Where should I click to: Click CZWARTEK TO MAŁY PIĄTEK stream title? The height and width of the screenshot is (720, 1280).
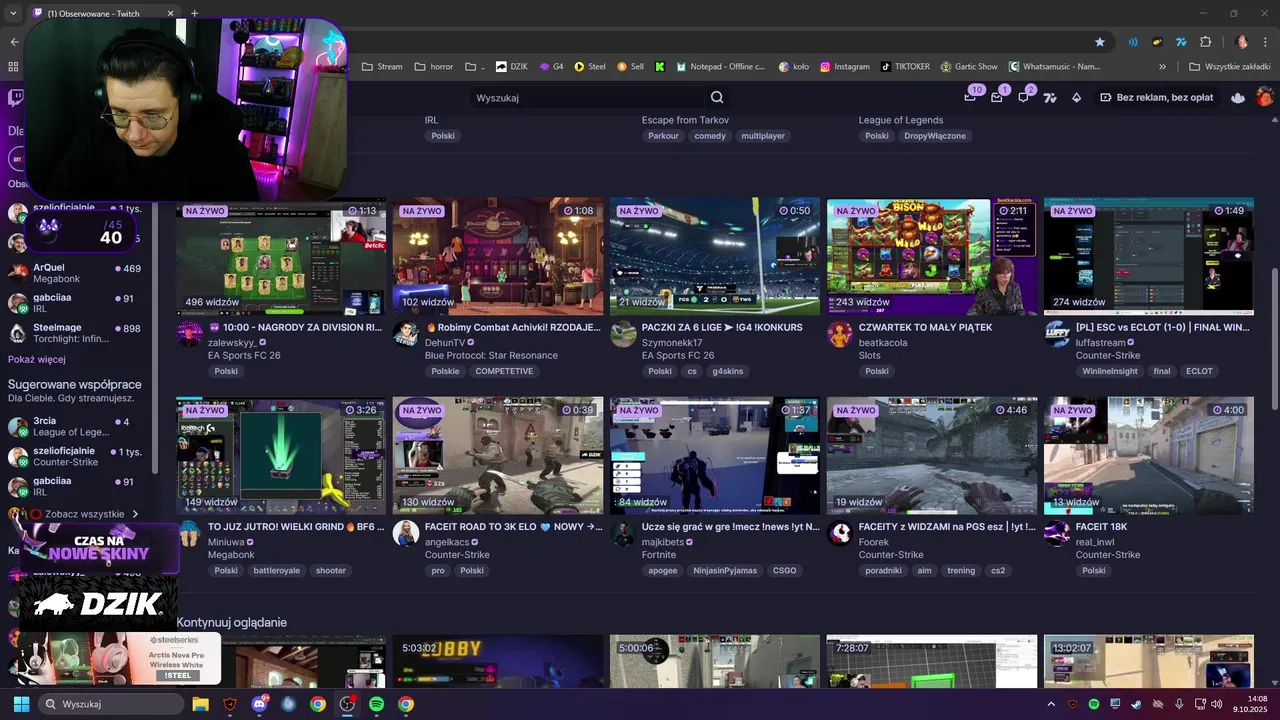[926, 327]
